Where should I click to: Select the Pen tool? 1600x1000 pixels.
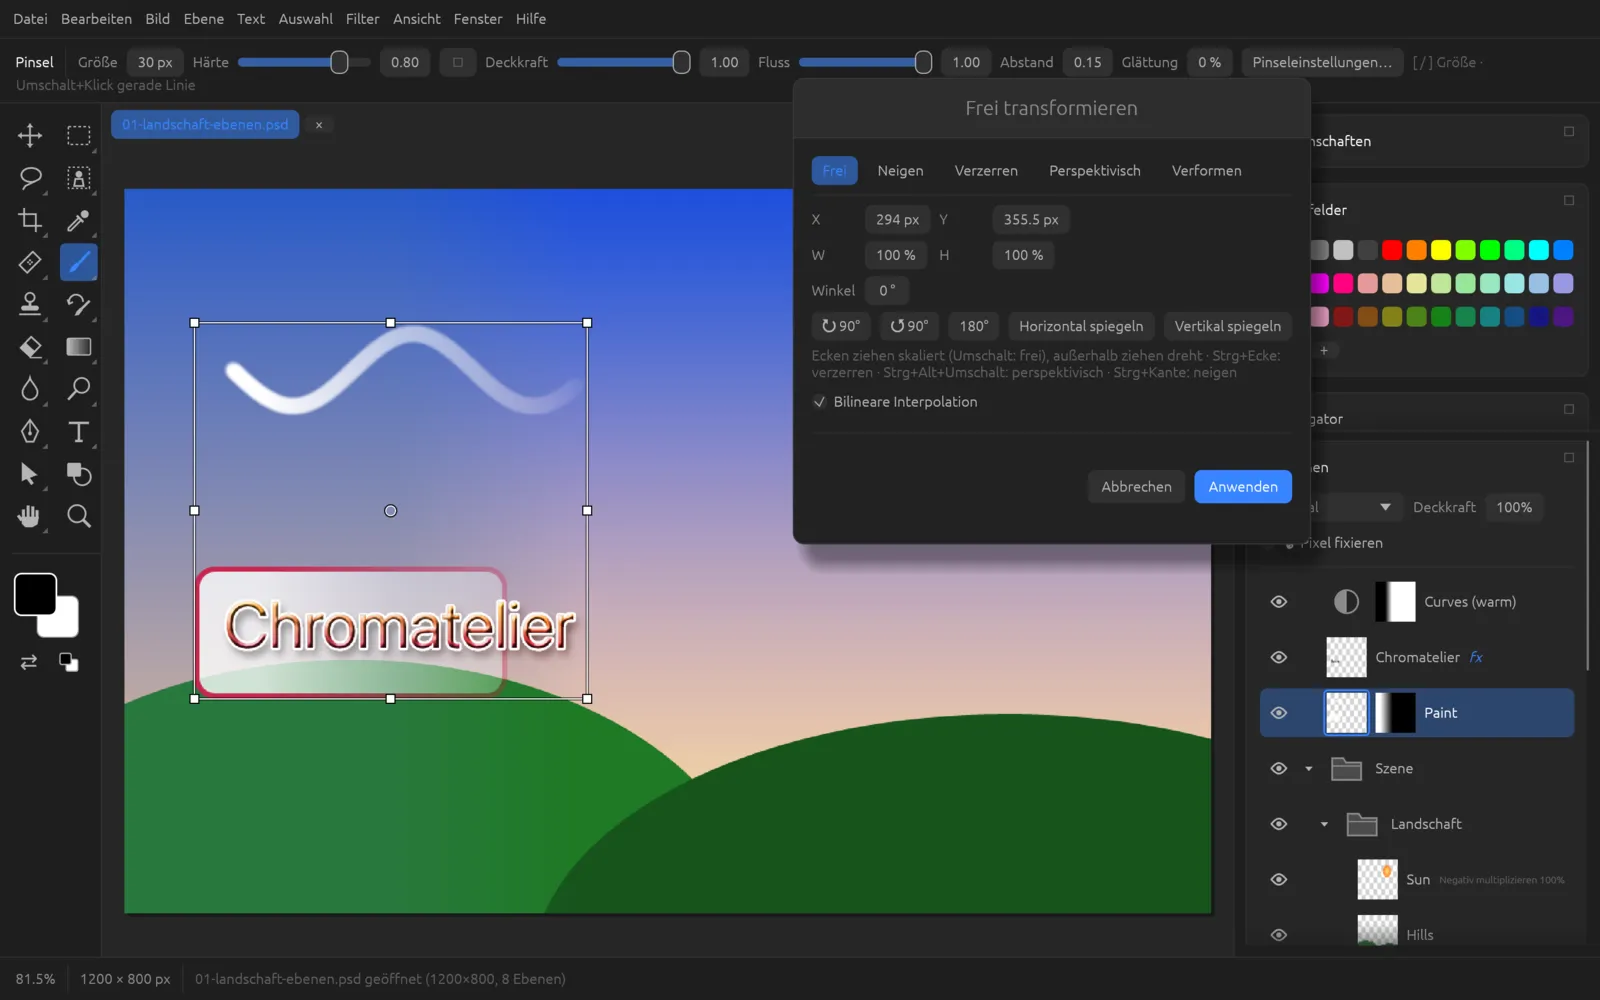pyautogui.click(x=30, y=431)
